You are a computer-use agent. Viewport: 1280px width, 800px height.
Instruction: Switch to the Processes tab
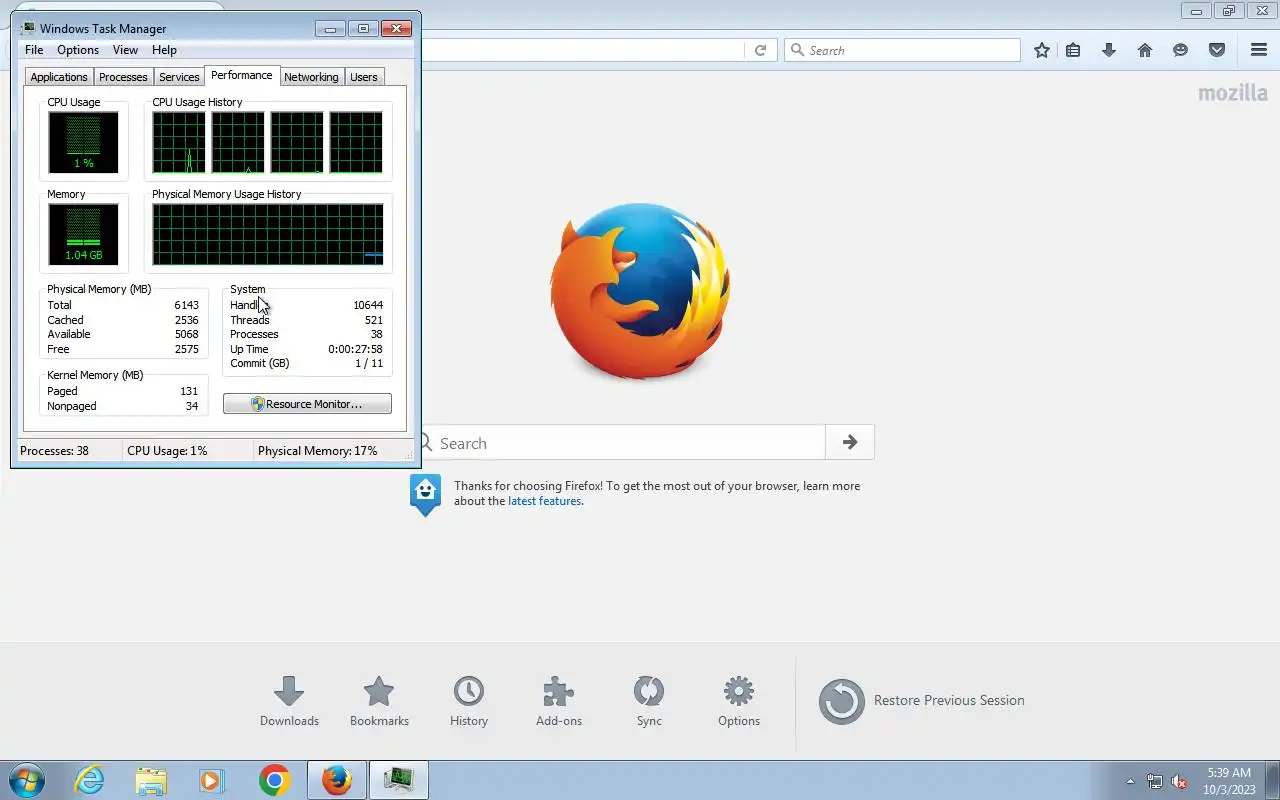point(123,77)
